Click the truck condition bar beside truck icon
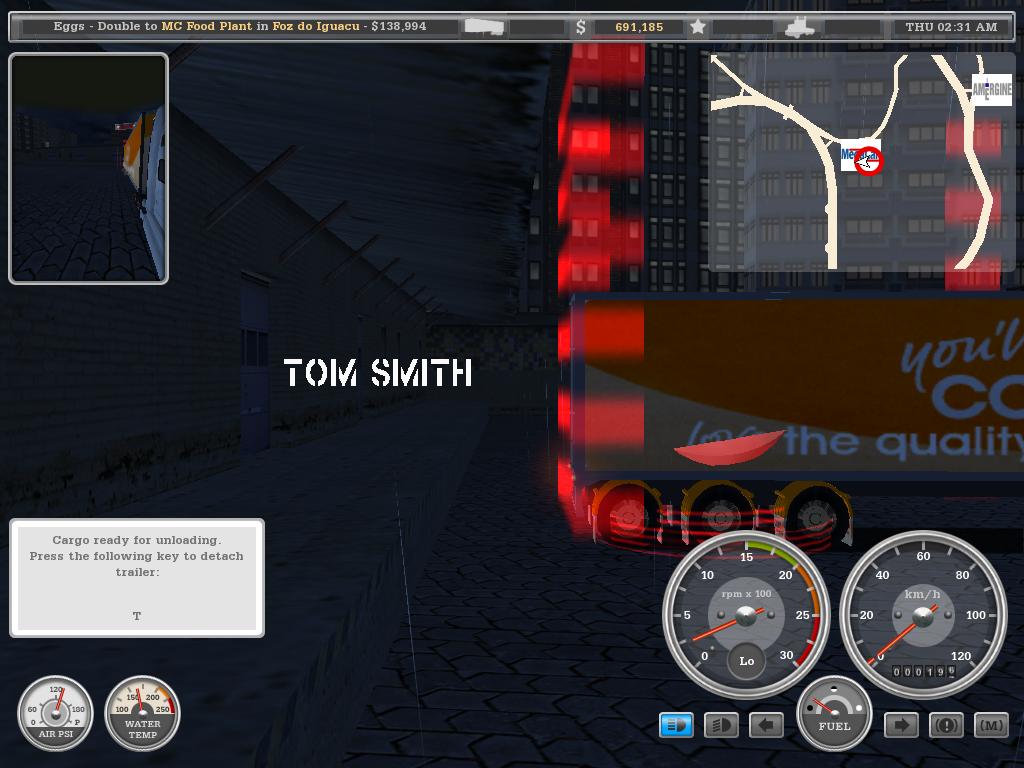 (852, 27)
